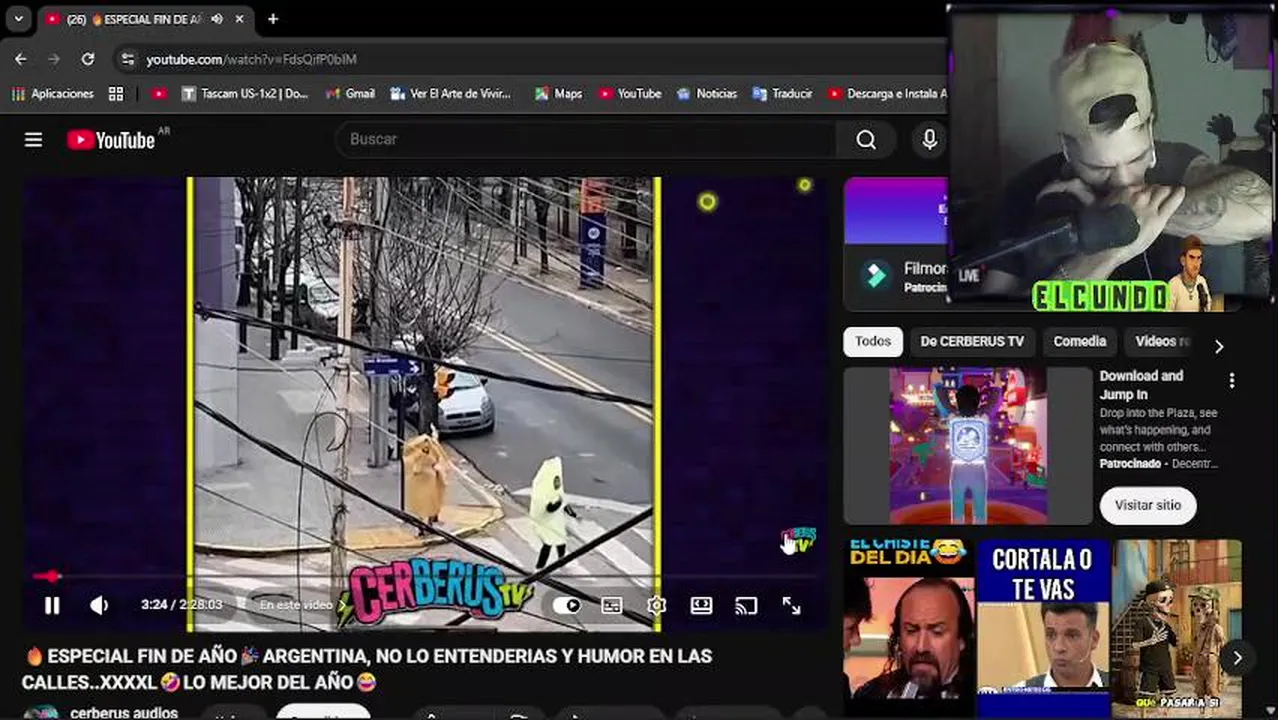
Task: Show next shorts with the arrow button
Action: 1237,658
